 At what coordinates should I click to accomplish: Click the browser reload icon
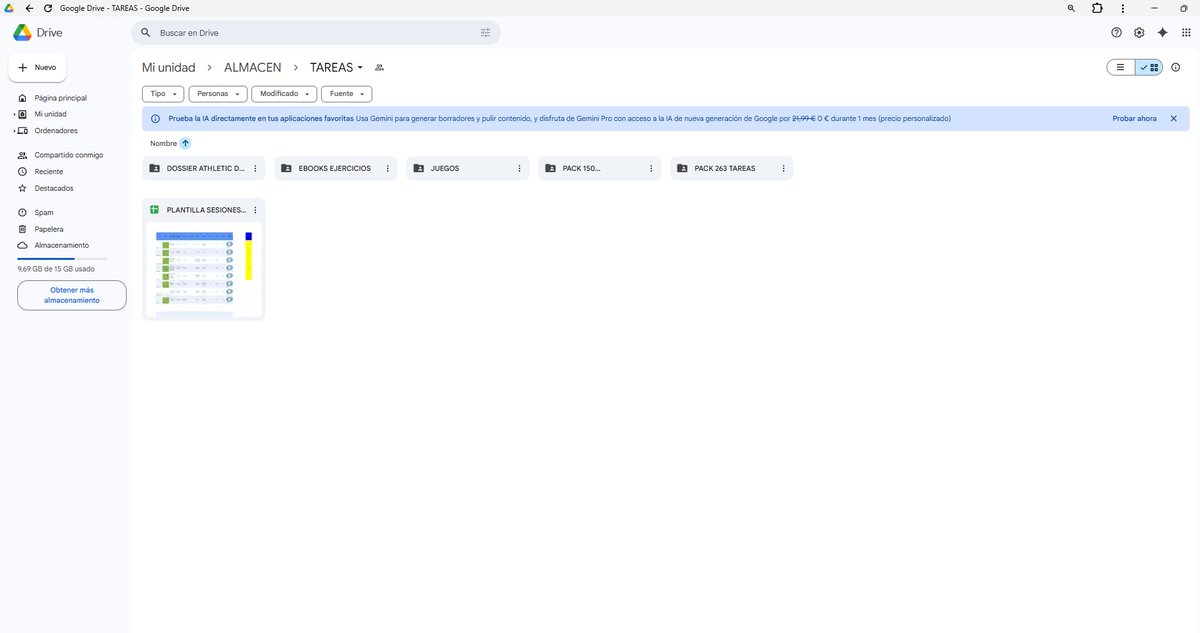pos(48,7)
